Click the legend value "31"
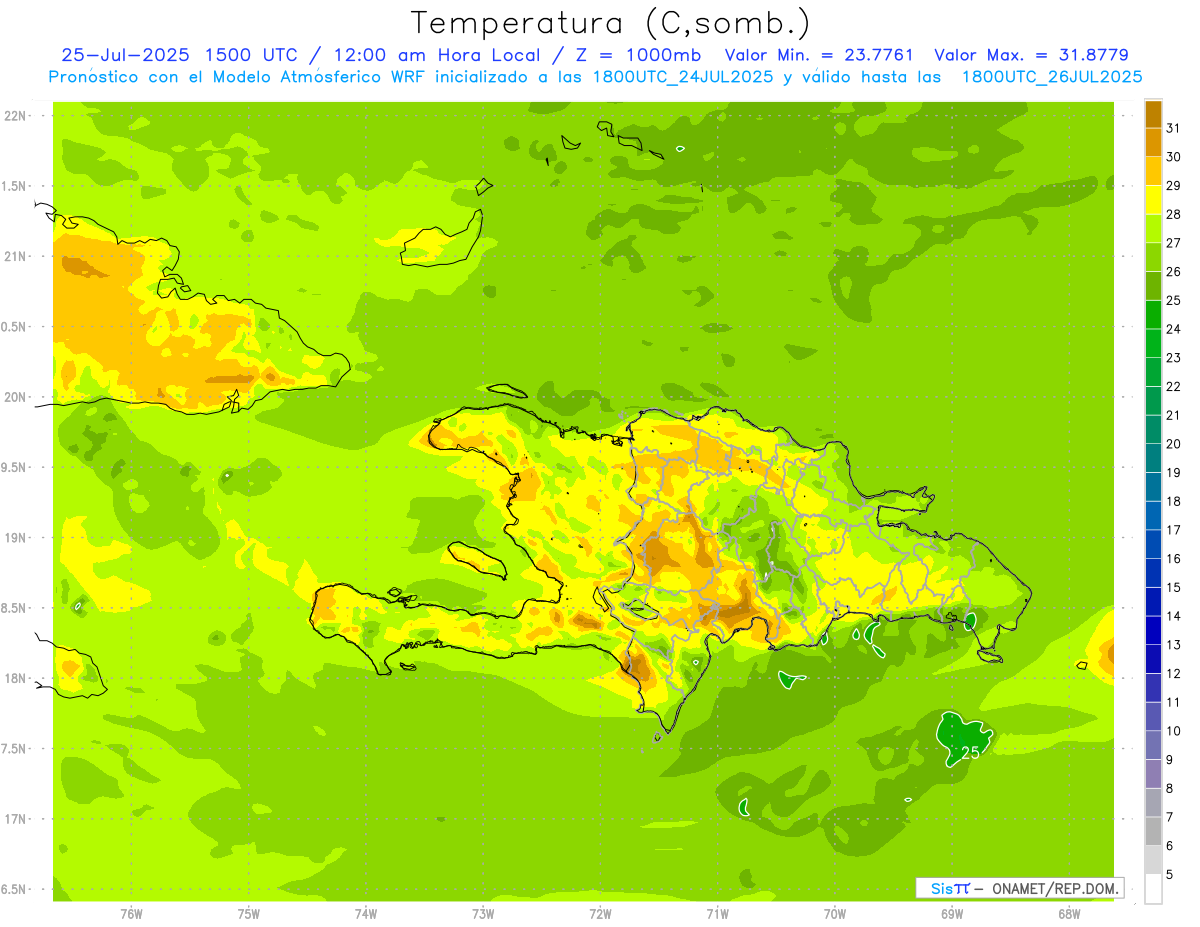 pyautogui.click(x=1173, y=128)
